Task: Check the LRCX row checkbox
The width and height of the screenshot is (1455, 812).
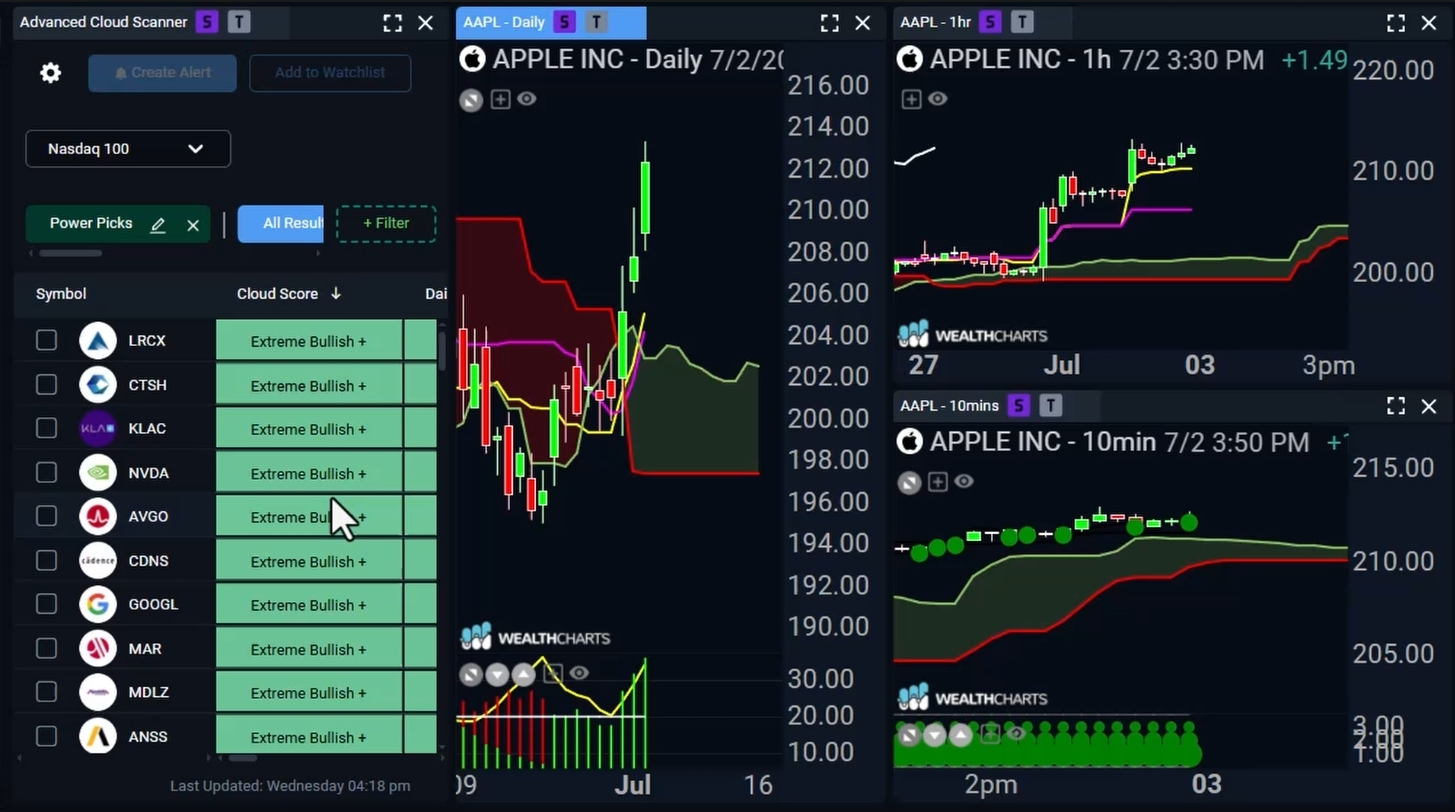Action: point(46,341)
